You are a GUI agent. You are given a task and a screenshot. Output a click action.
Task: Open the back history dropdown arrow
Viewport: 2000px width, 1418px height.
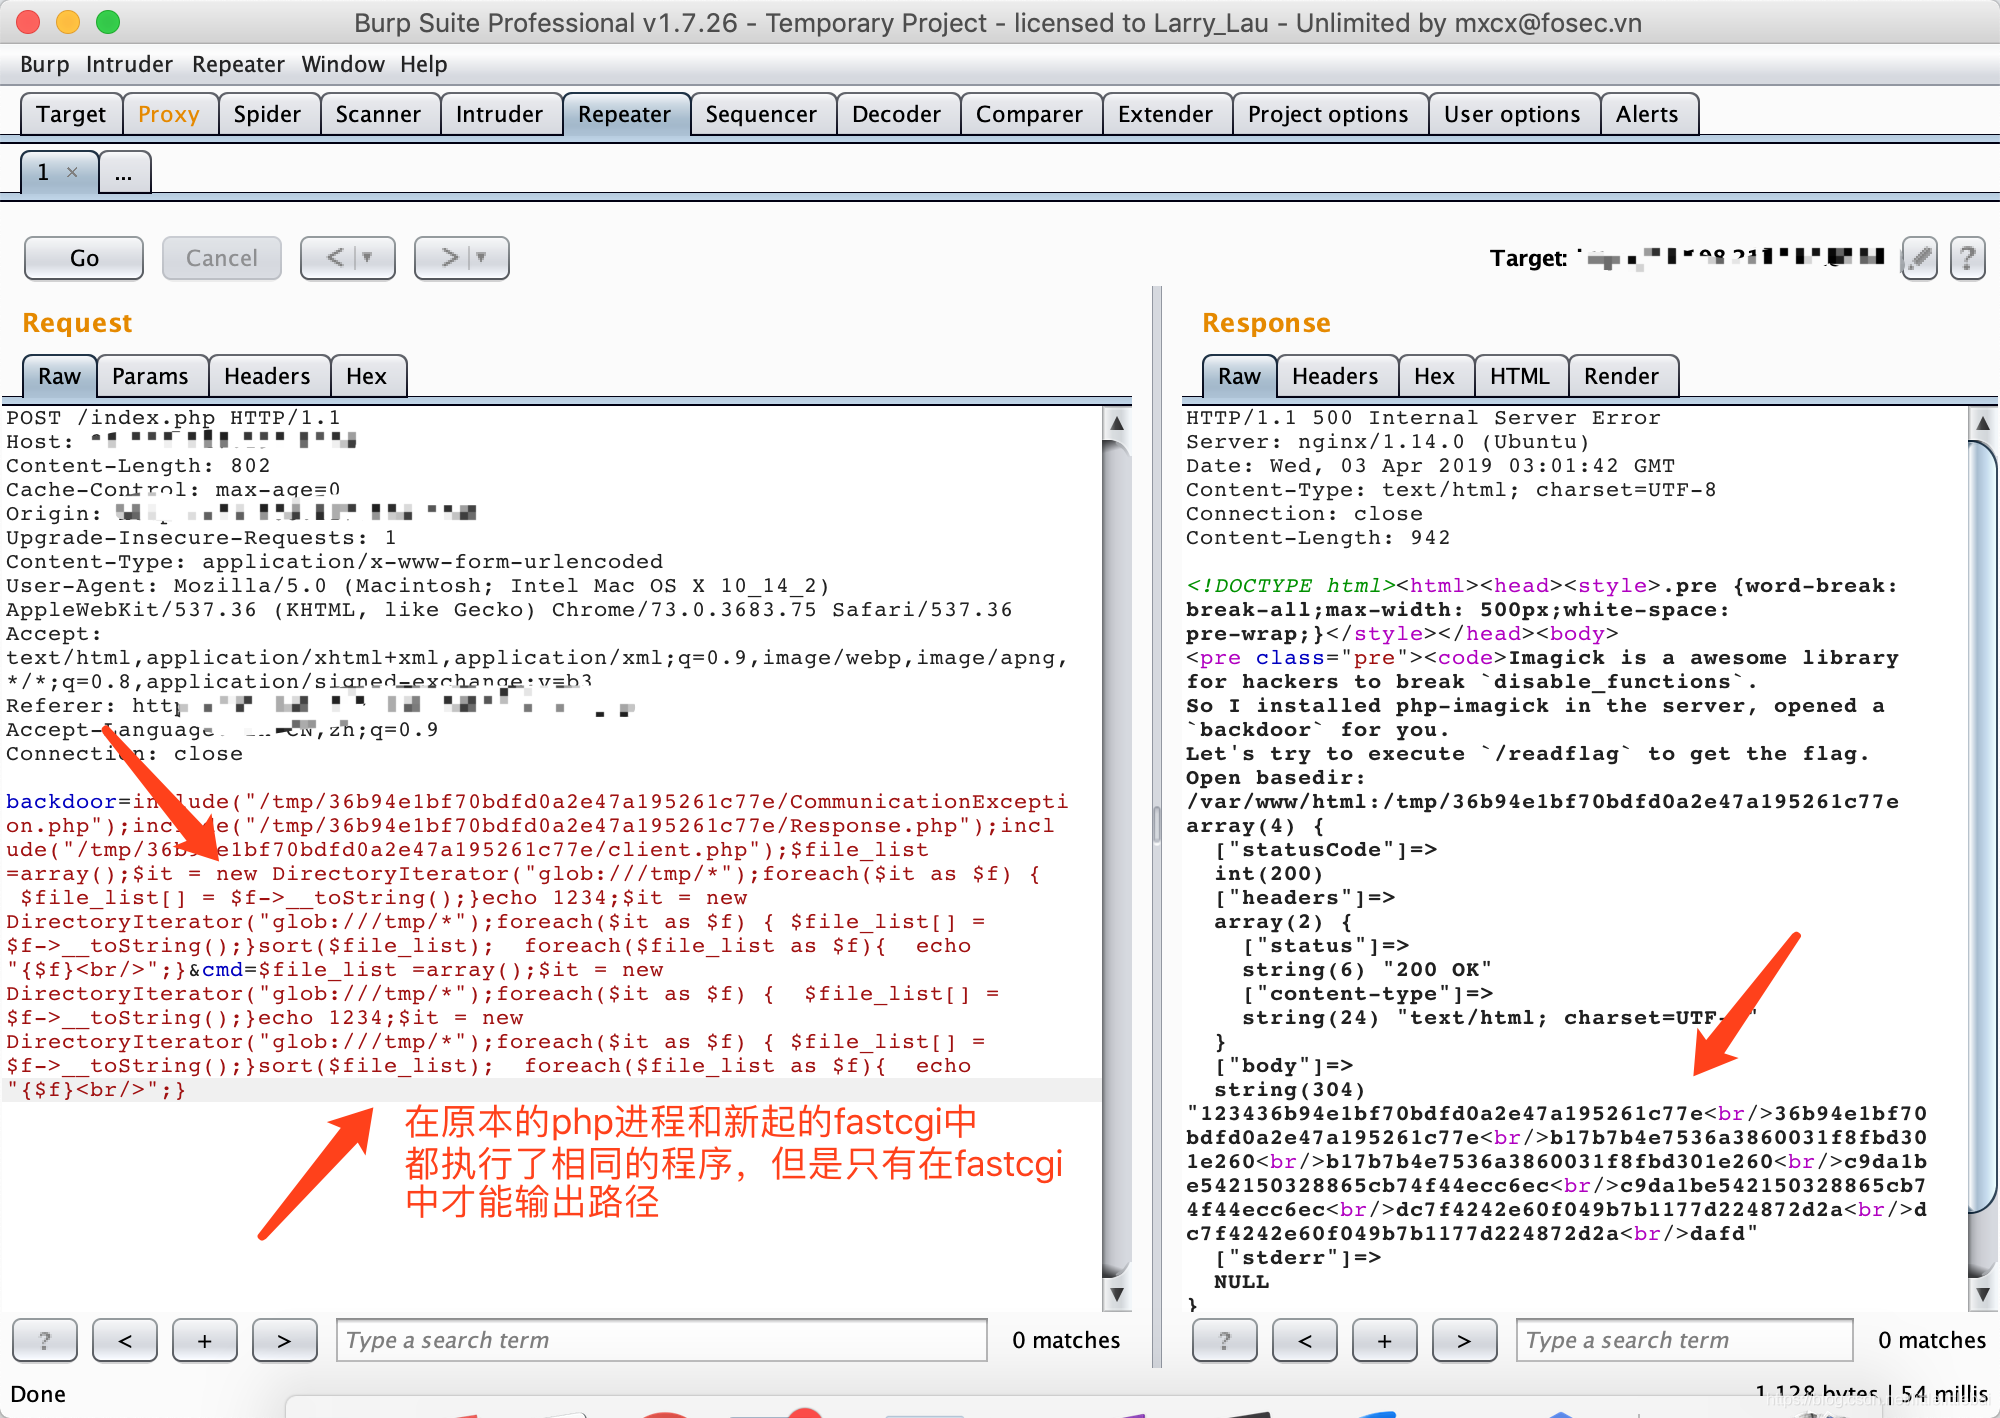pos(367,258)
